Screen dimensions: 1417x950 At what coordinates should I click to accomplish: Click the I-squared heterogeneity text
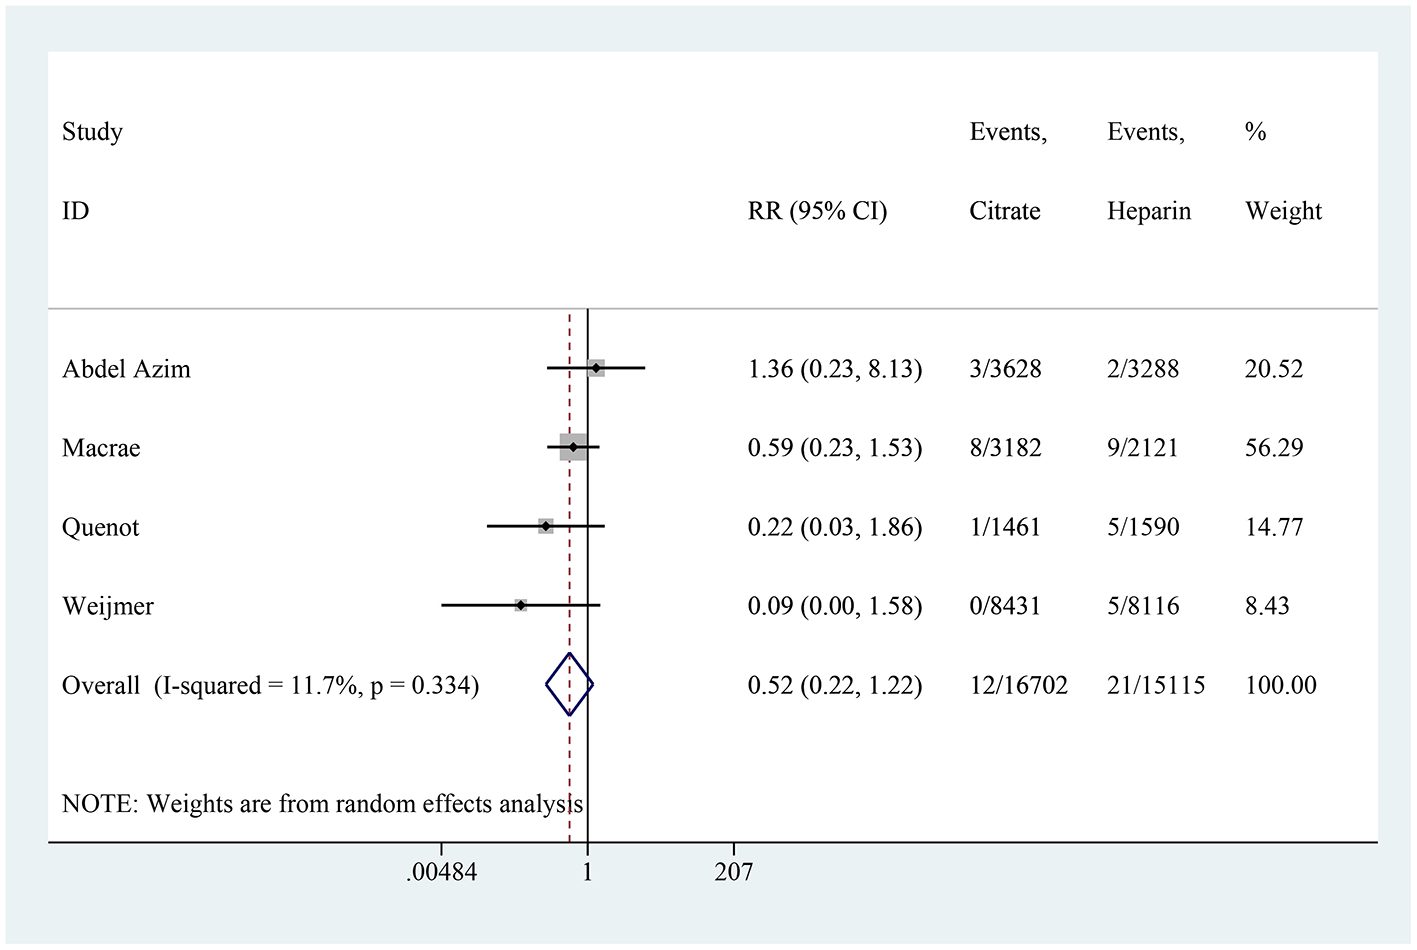click(316, 686)
